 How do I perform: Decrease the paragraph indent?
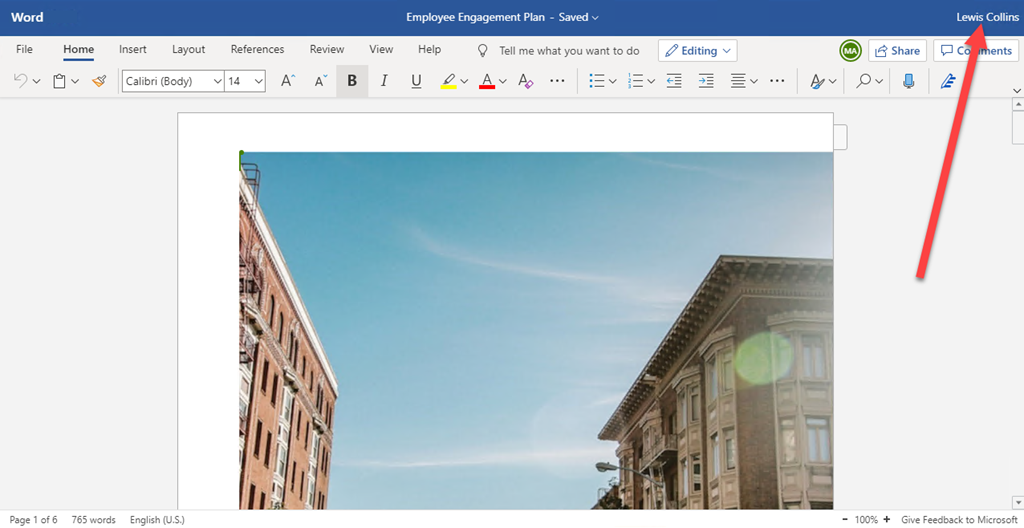click(x=673, y=81)
